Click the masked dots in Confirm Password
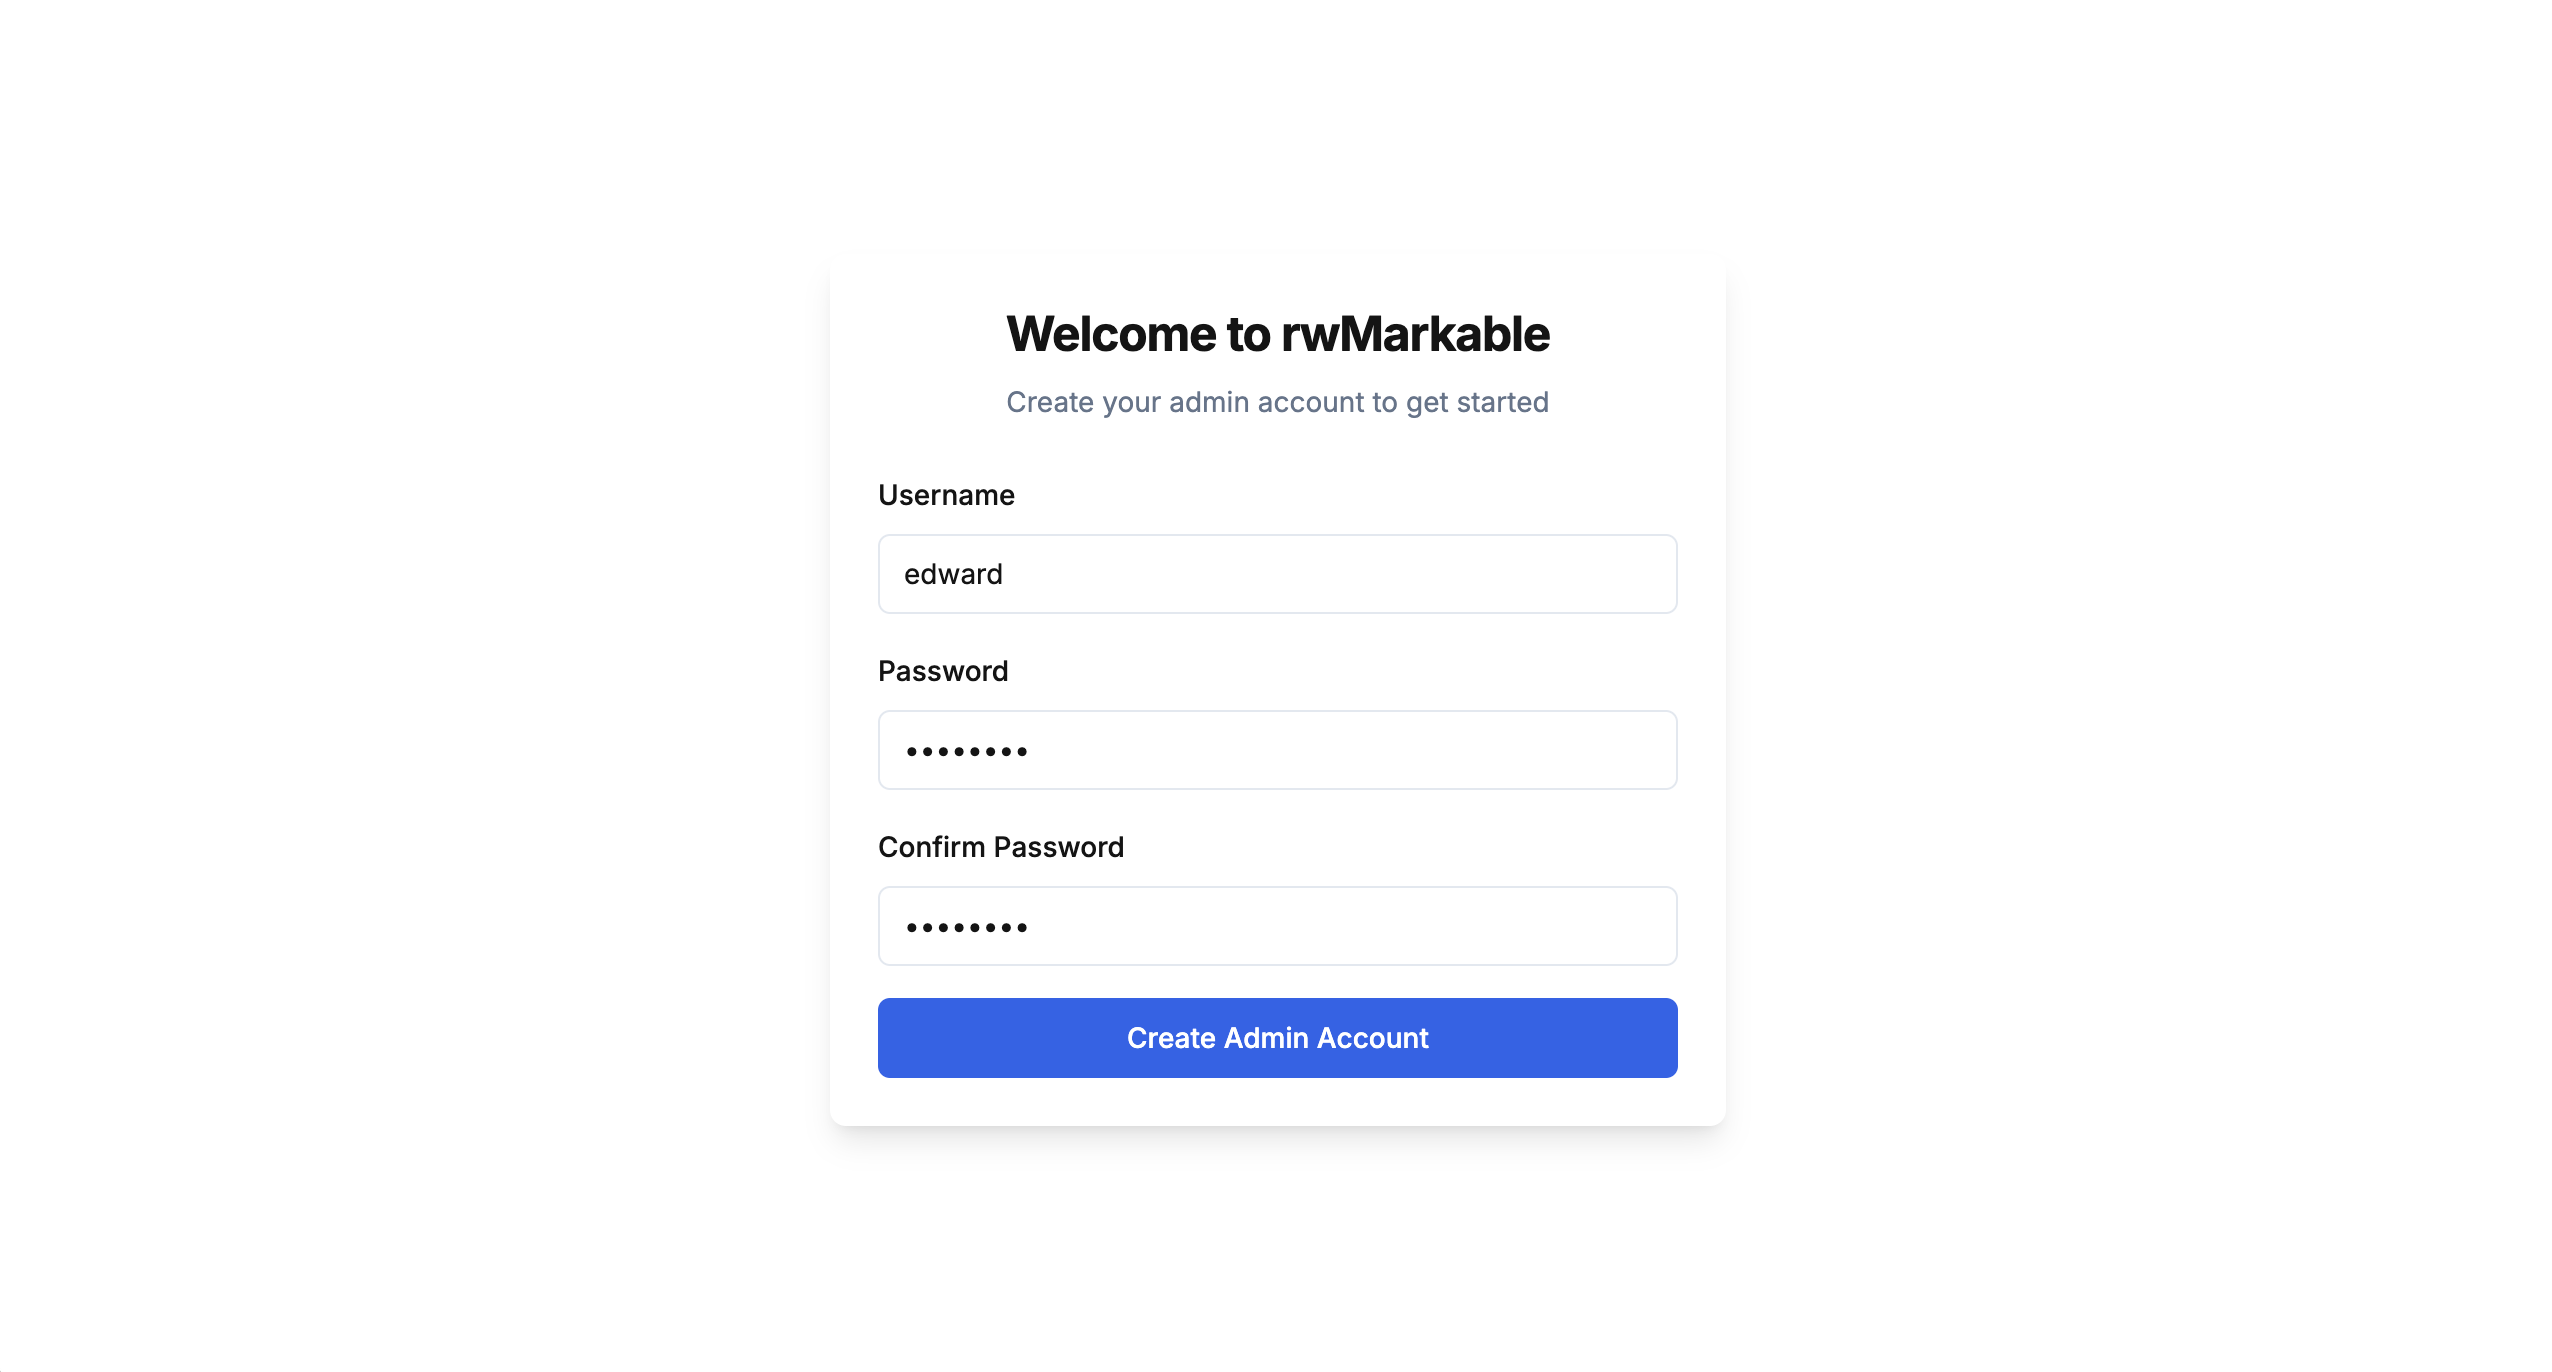The width and height of the screenshot is (2552, 1372). click(x=966, y=927)
